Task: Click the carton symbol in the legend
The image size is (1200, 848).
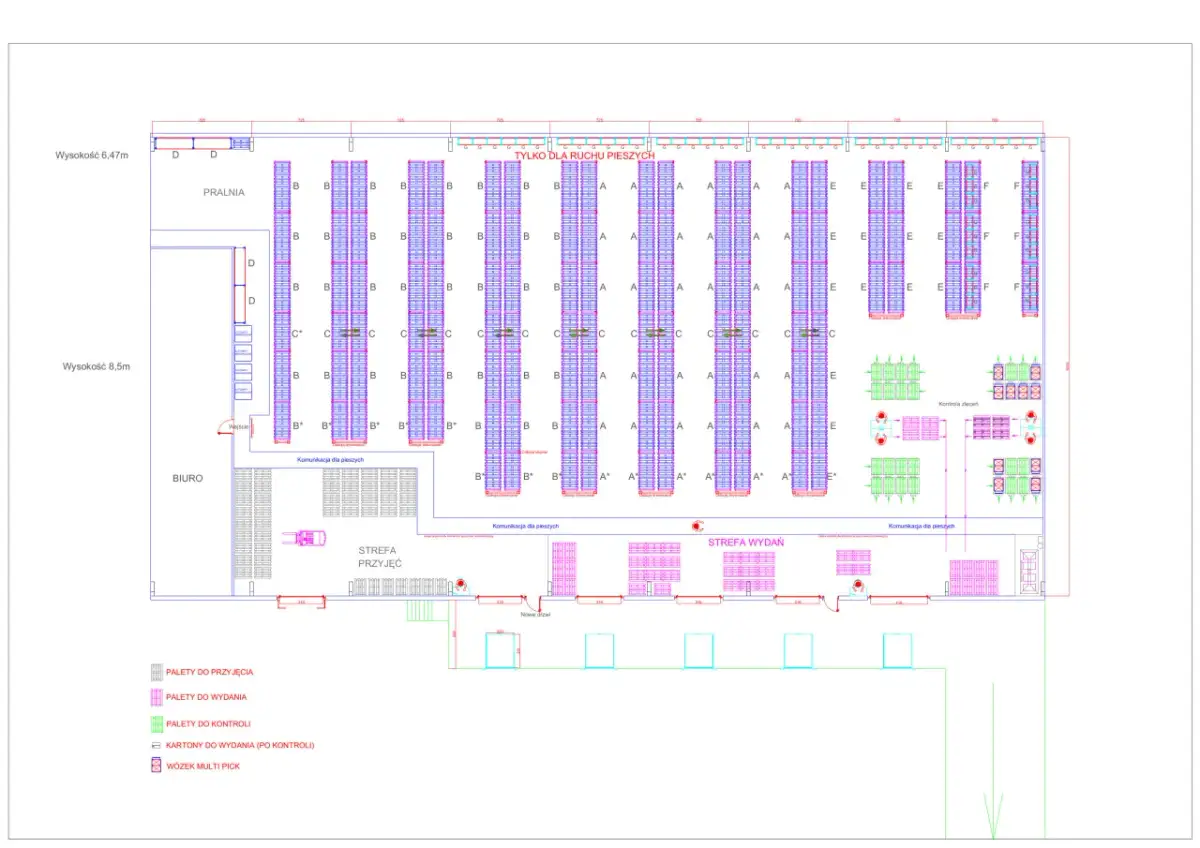Action: click(x=156, y=745)
